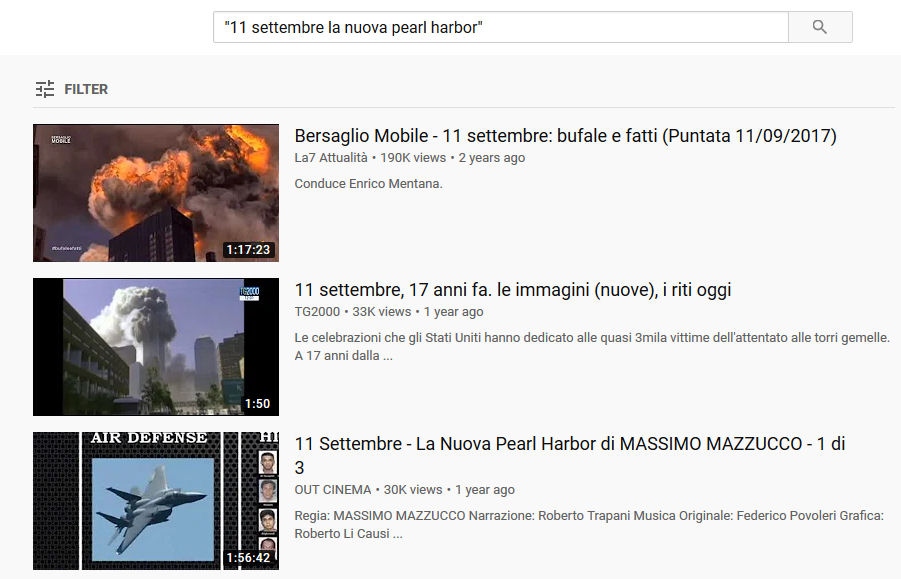Visit the TG2000 channel name link

(x=317, y=312)
